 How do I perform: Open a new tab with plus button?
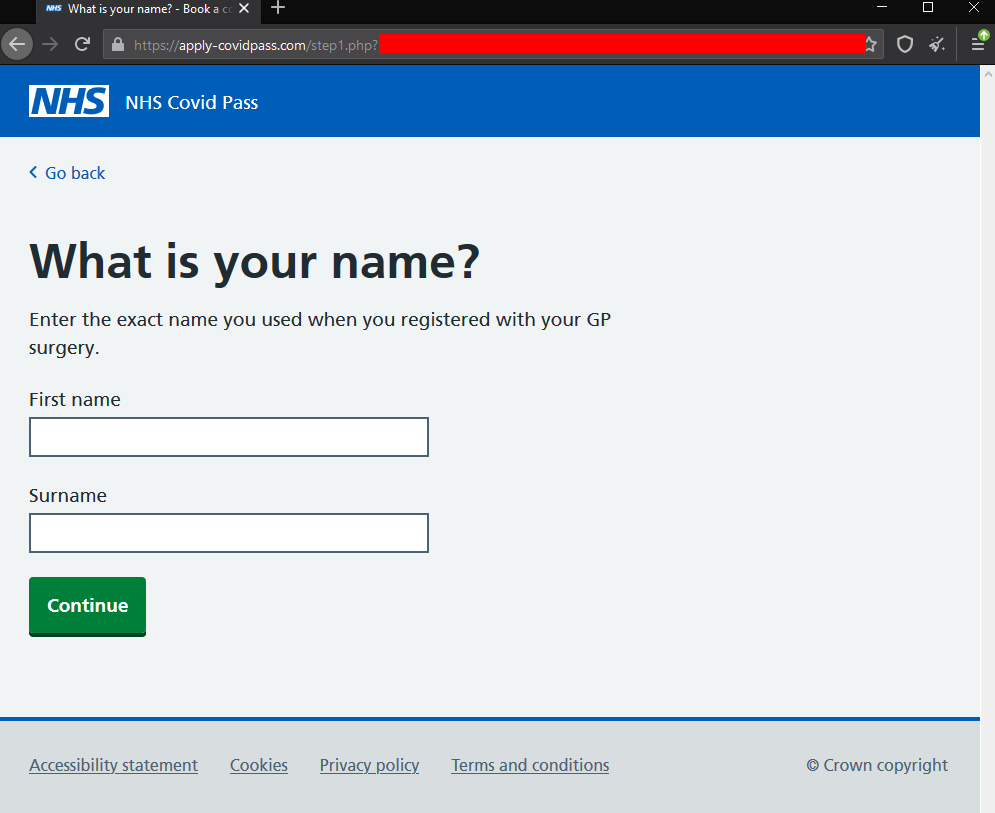[x=278, y=8]
